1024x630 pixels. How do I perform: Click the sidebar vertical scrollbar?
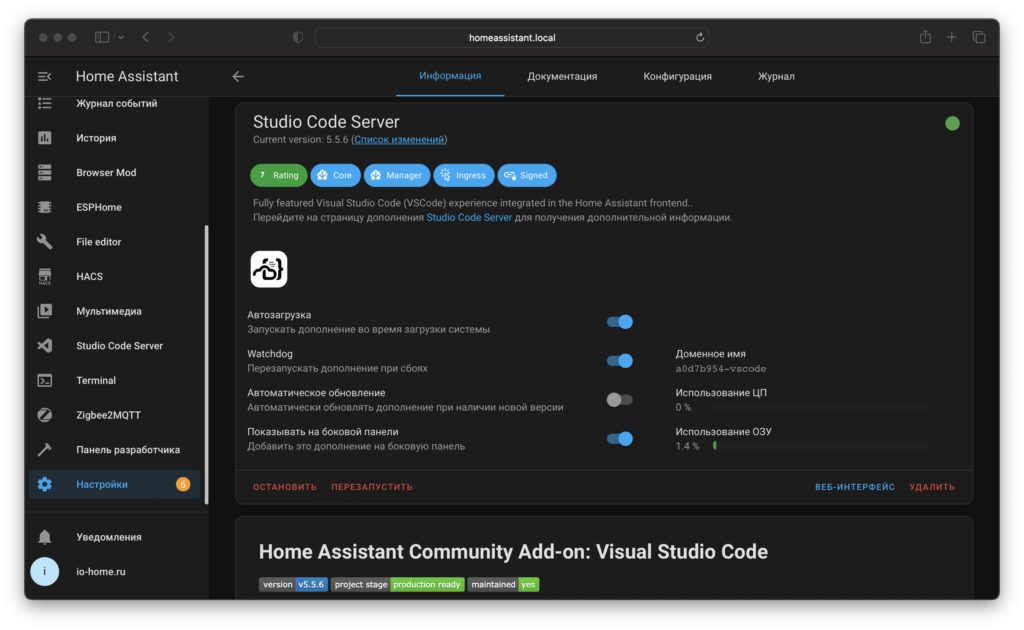[x=206, y=364]
